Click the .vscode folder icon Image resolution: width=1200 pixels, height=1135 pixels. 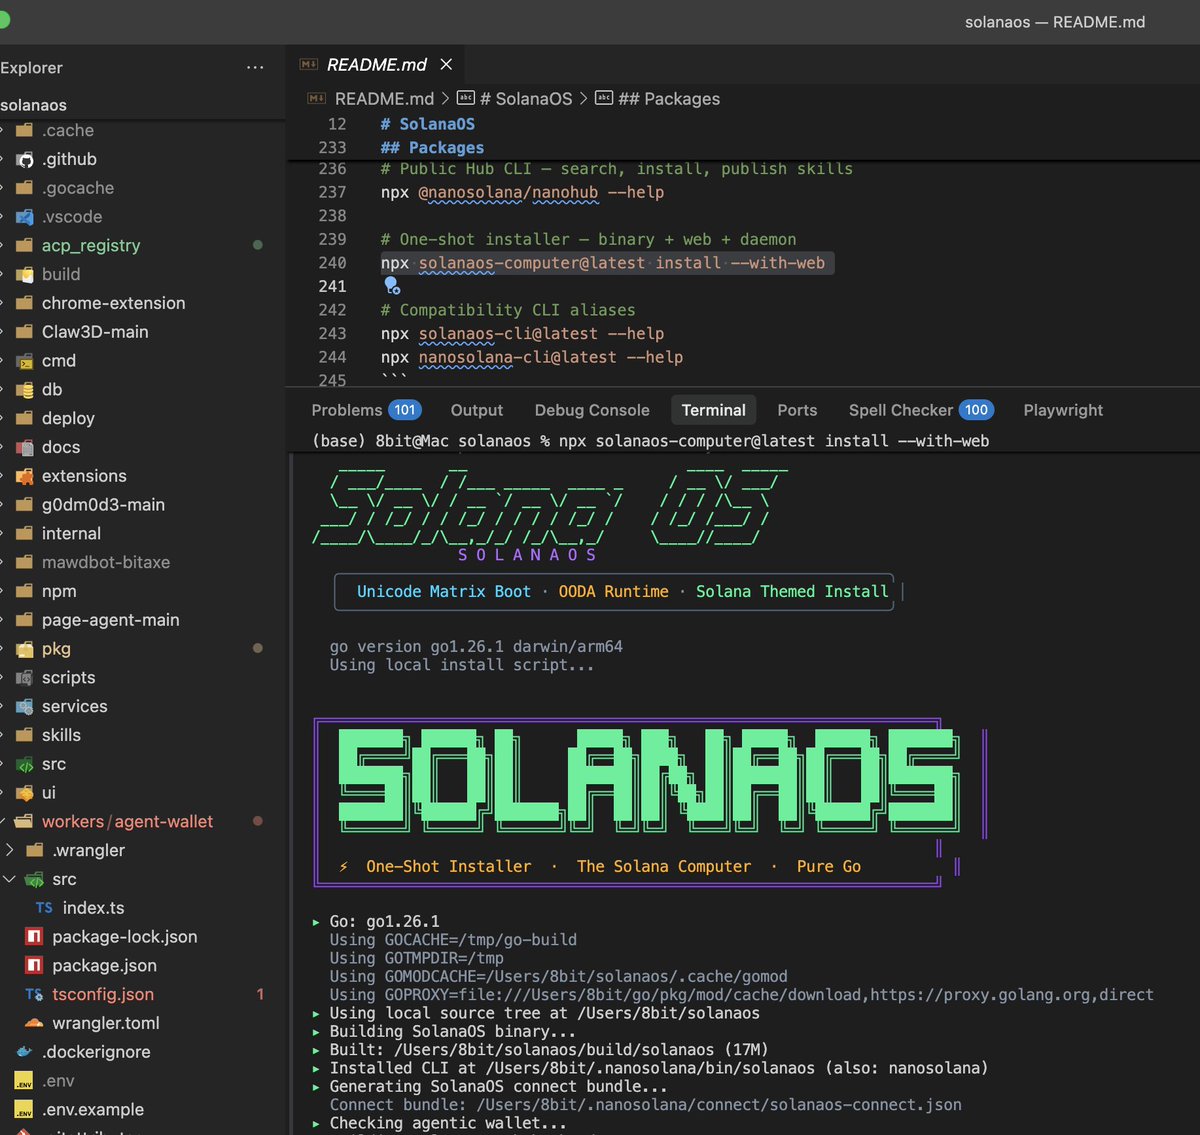(24, 217)
